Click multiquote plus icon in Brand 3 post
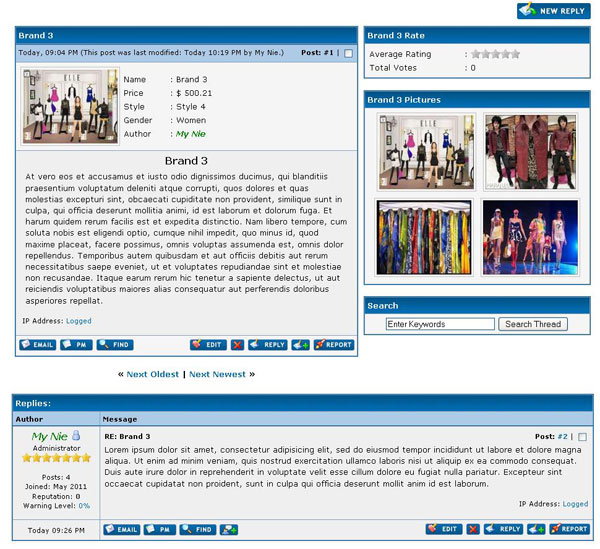The height and width of the screenshot is (549, 600). click(x=301, y=345)
